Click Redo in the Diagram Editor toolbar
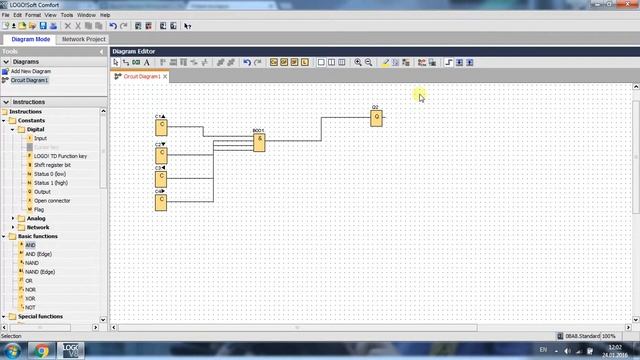This screenshot has height=360, width=640. [x=258, y=62]
